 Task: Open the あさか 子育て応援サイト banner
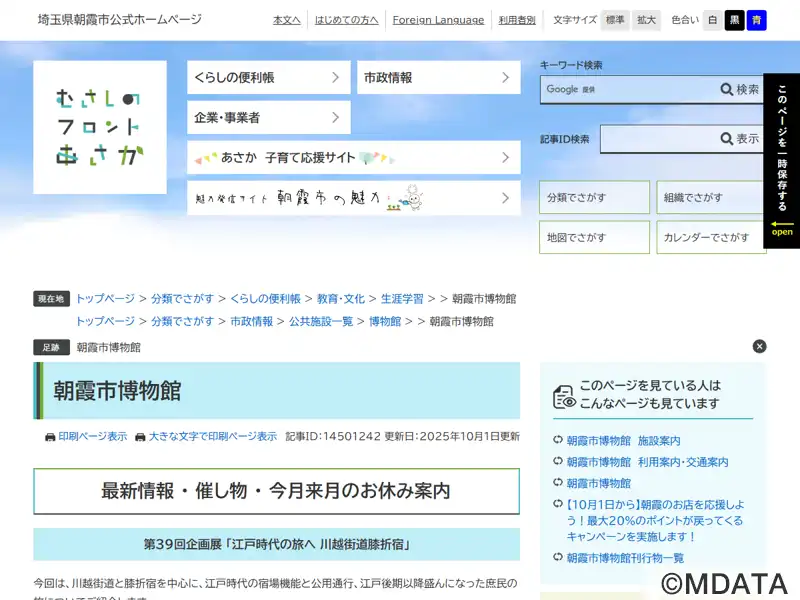(353, 157)
